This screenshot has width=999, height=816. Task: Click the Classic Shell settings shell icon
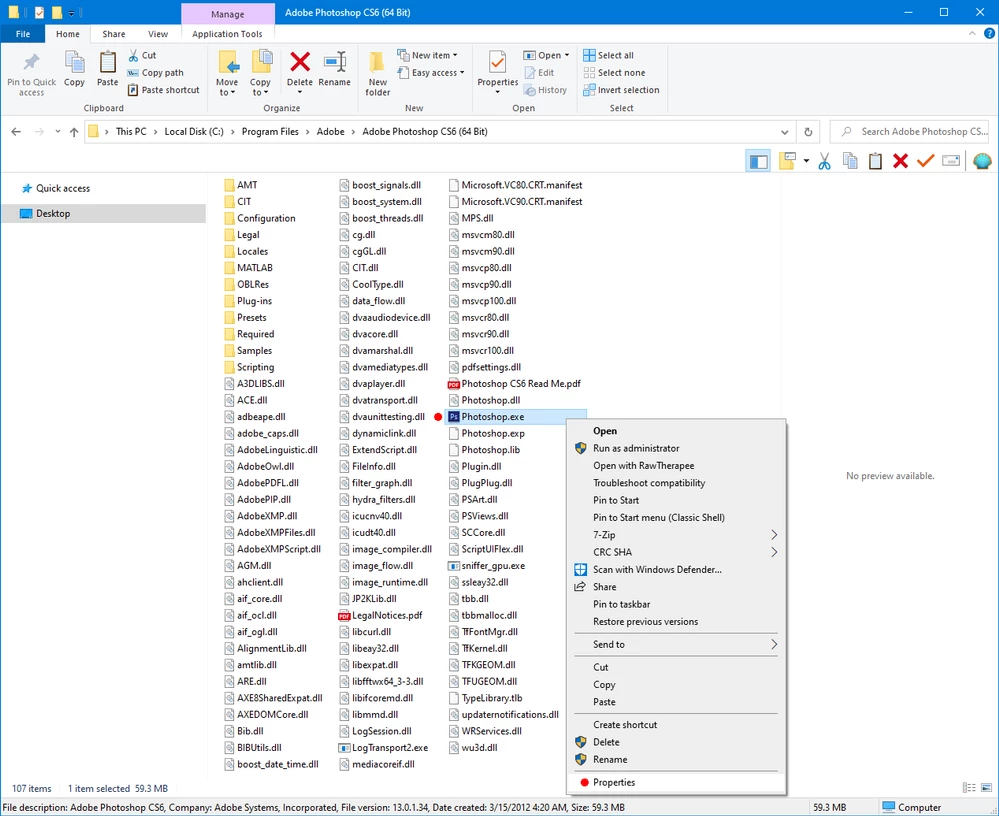point(982,161)
